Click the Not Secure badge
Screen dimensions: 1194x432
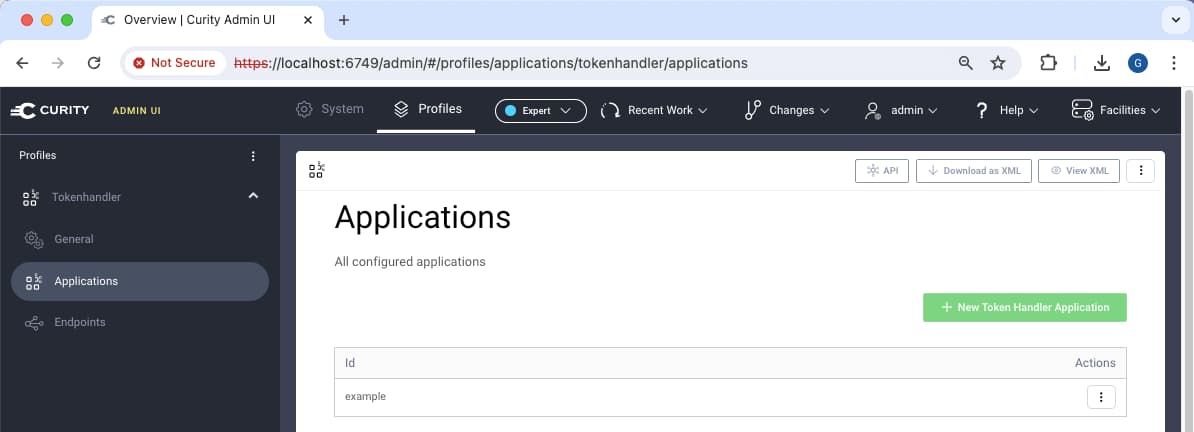click(174, 63)
